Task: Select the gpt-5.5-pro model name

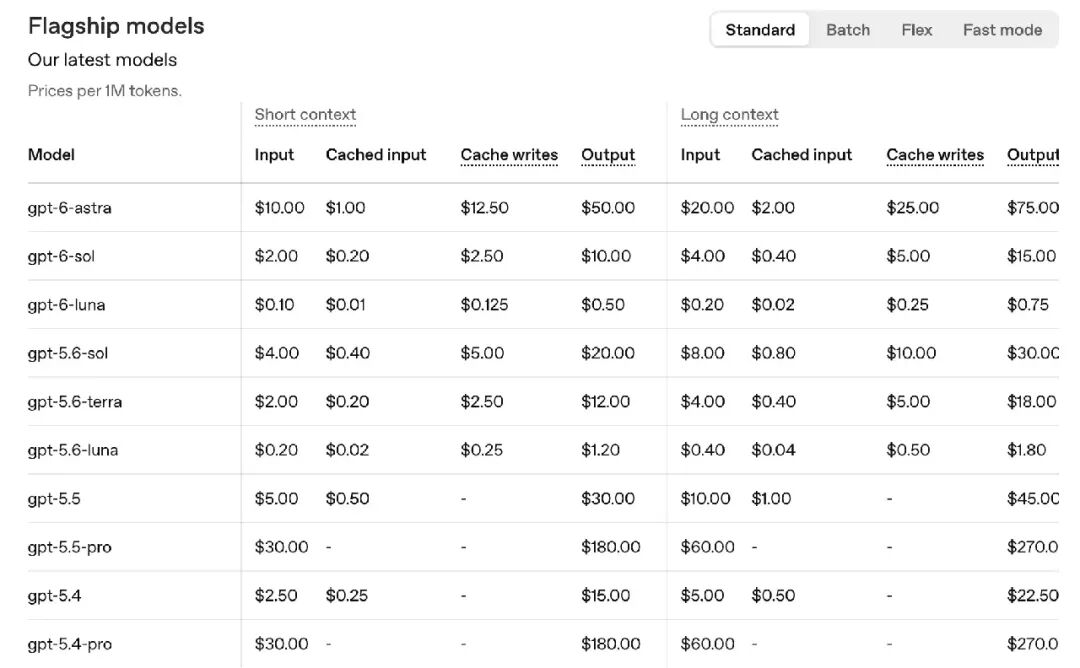Action: pyautogui.click(x=70, y=547)
